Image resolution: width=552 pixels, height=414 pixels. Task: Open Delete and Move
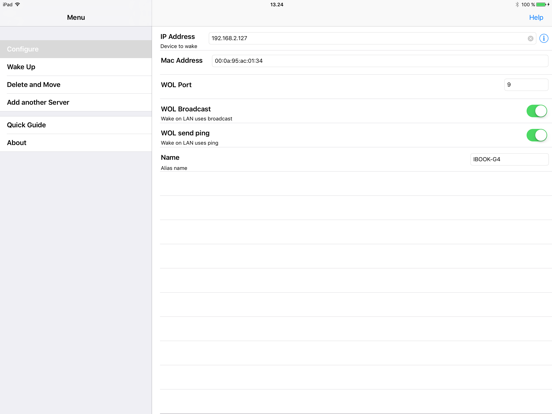(x=76, y=84)
